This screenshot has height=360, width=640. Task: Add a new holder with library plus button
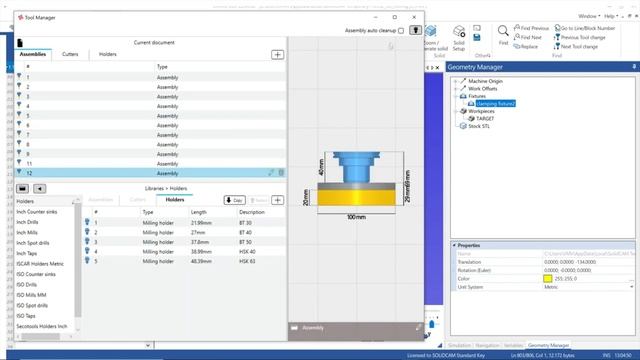pos(278,200)
